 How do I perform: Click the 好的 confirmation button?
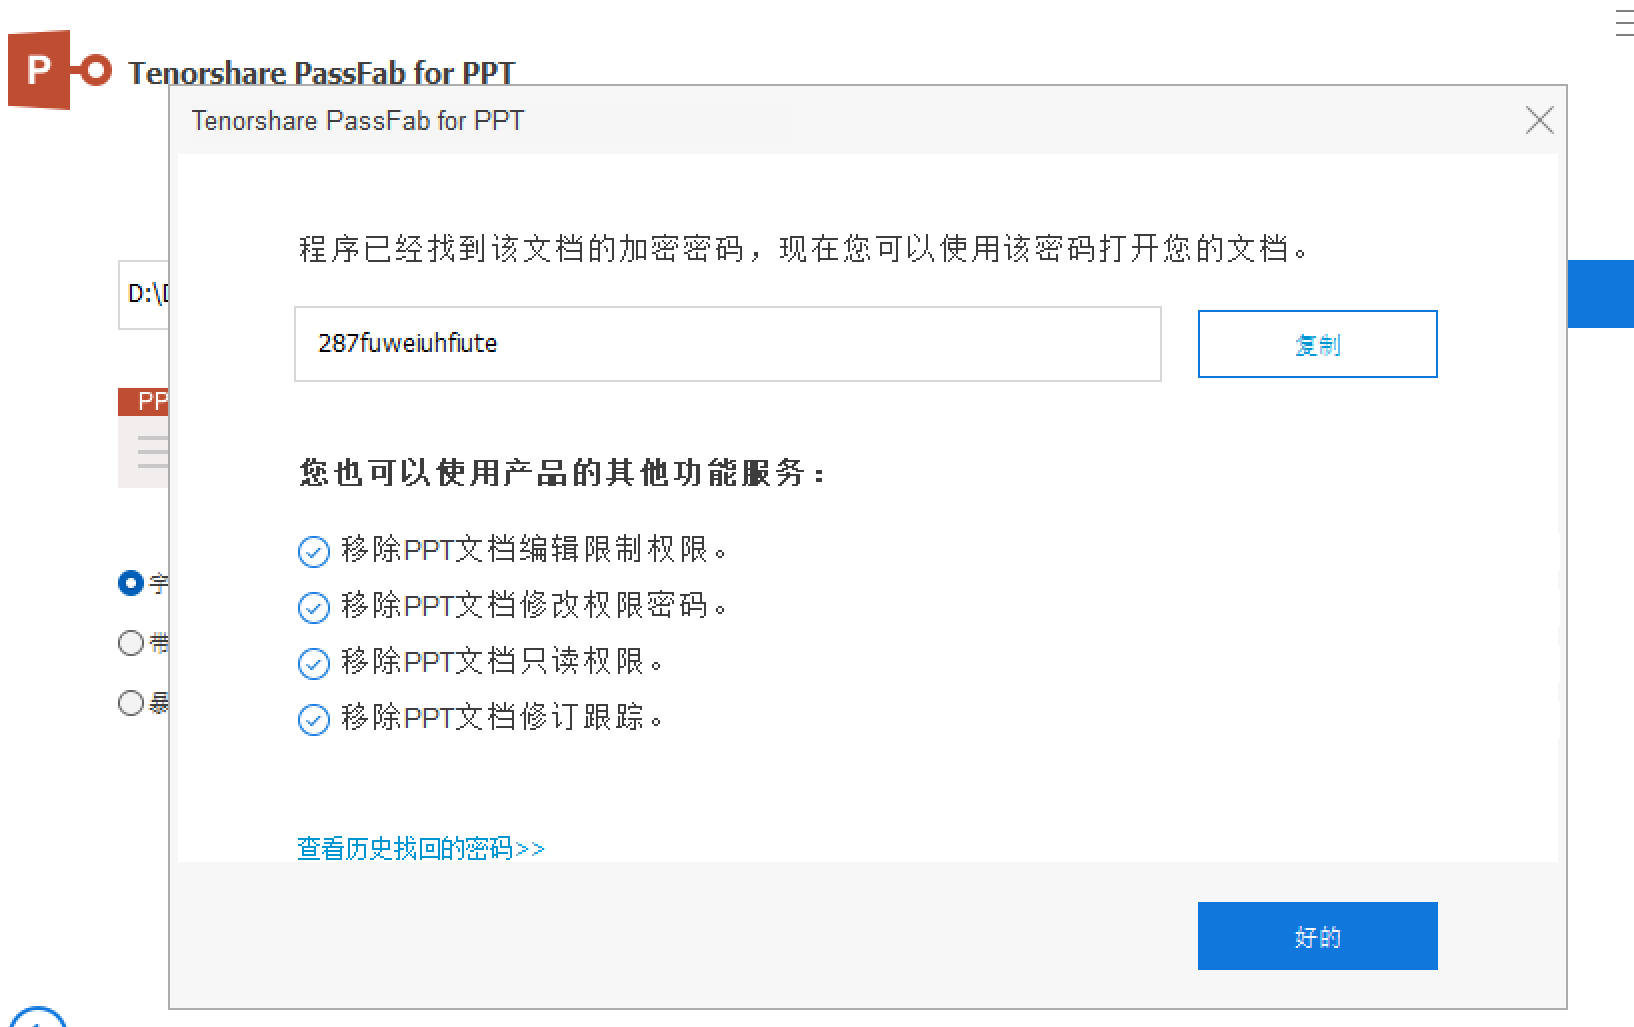[1317, 936]
